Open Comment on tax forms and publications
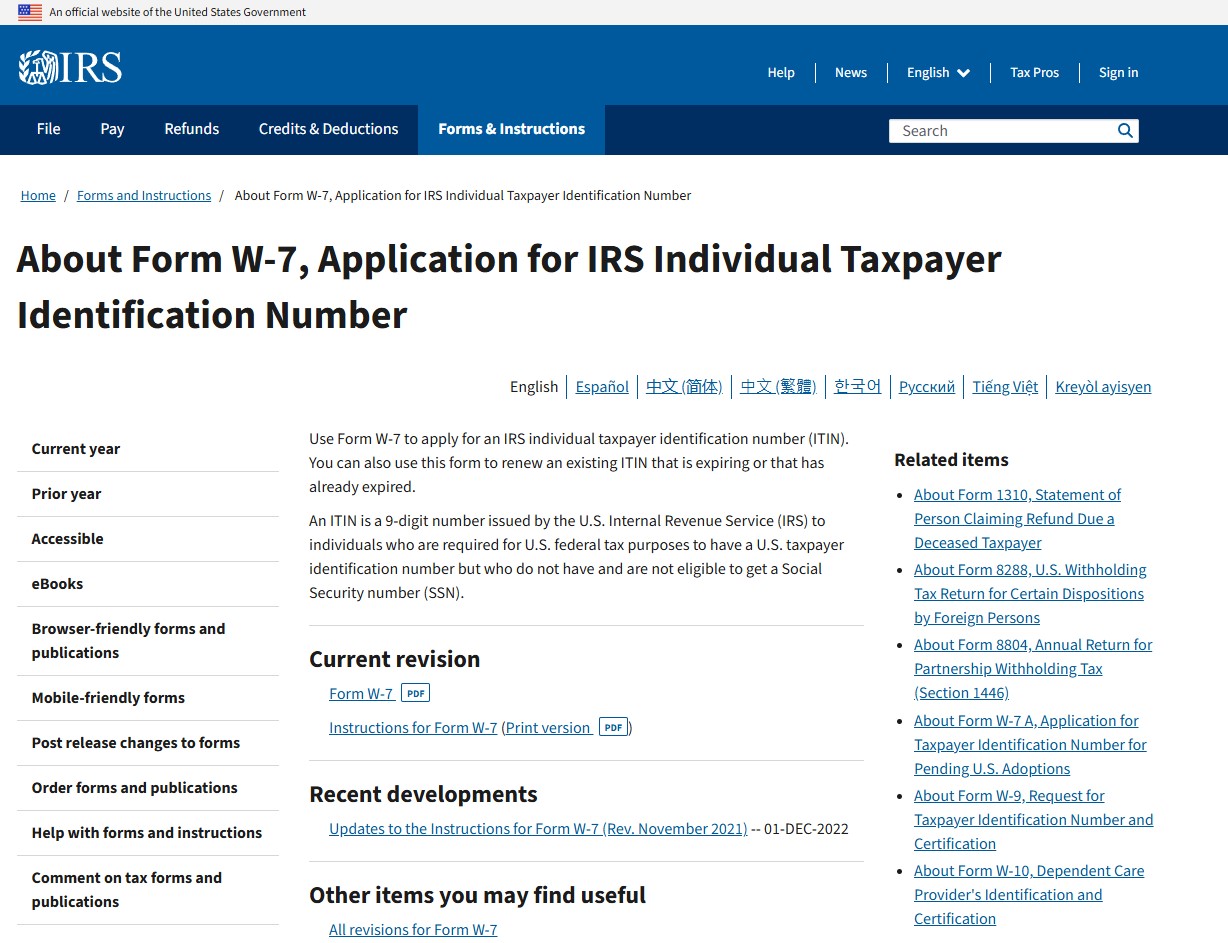1228x943 pixels. click(148, 890)
